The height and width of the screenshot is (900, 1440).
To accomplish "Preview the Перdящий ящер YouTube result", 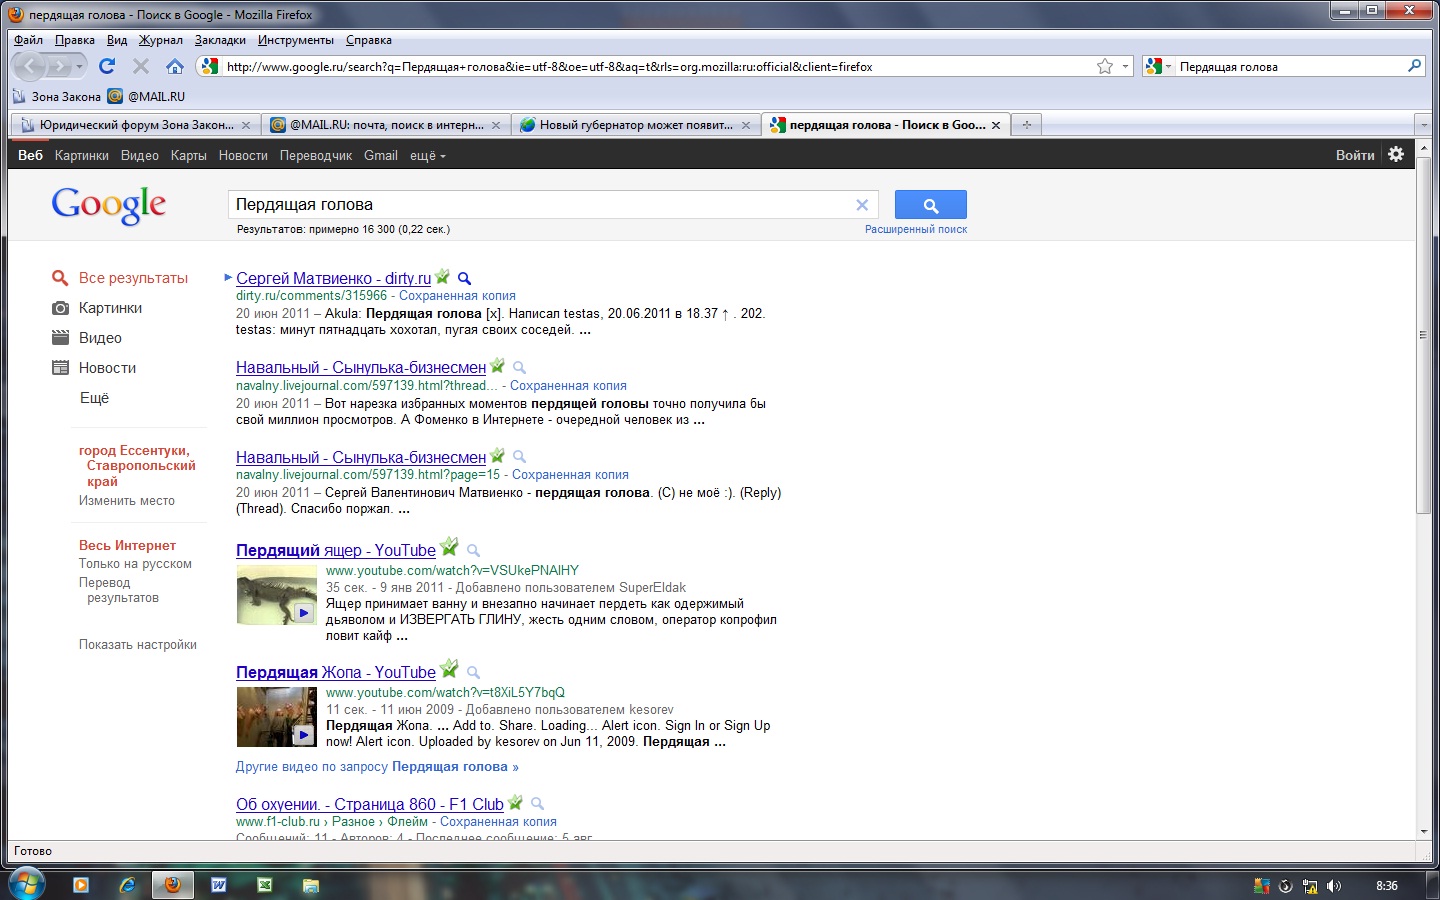I will (473, 551).
